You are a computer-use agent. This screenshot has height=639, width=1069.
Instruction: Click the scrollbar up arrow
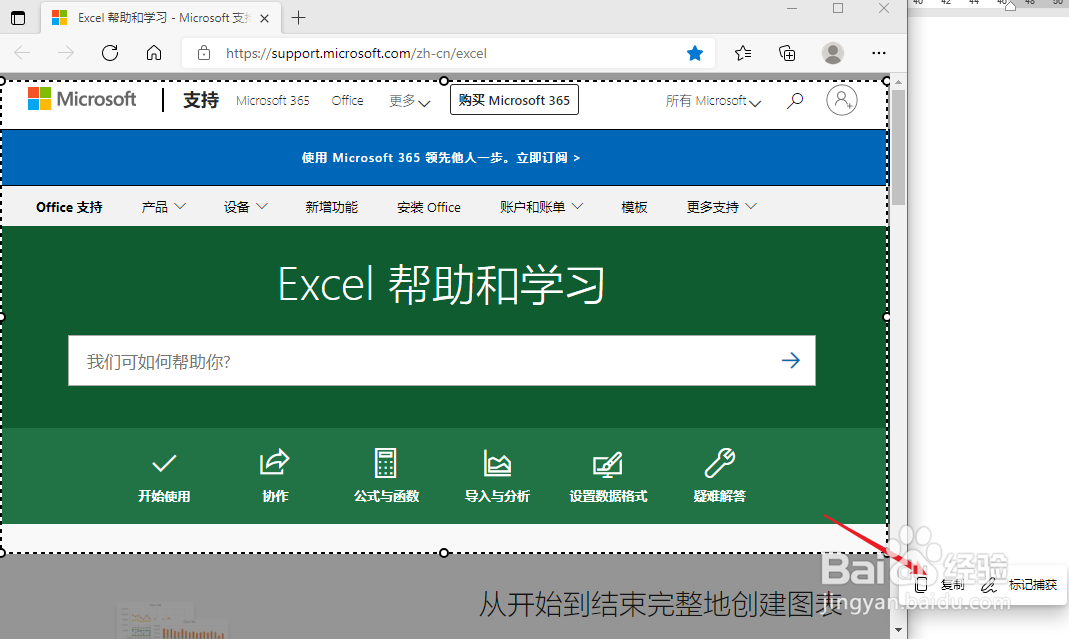pos(898,82)
